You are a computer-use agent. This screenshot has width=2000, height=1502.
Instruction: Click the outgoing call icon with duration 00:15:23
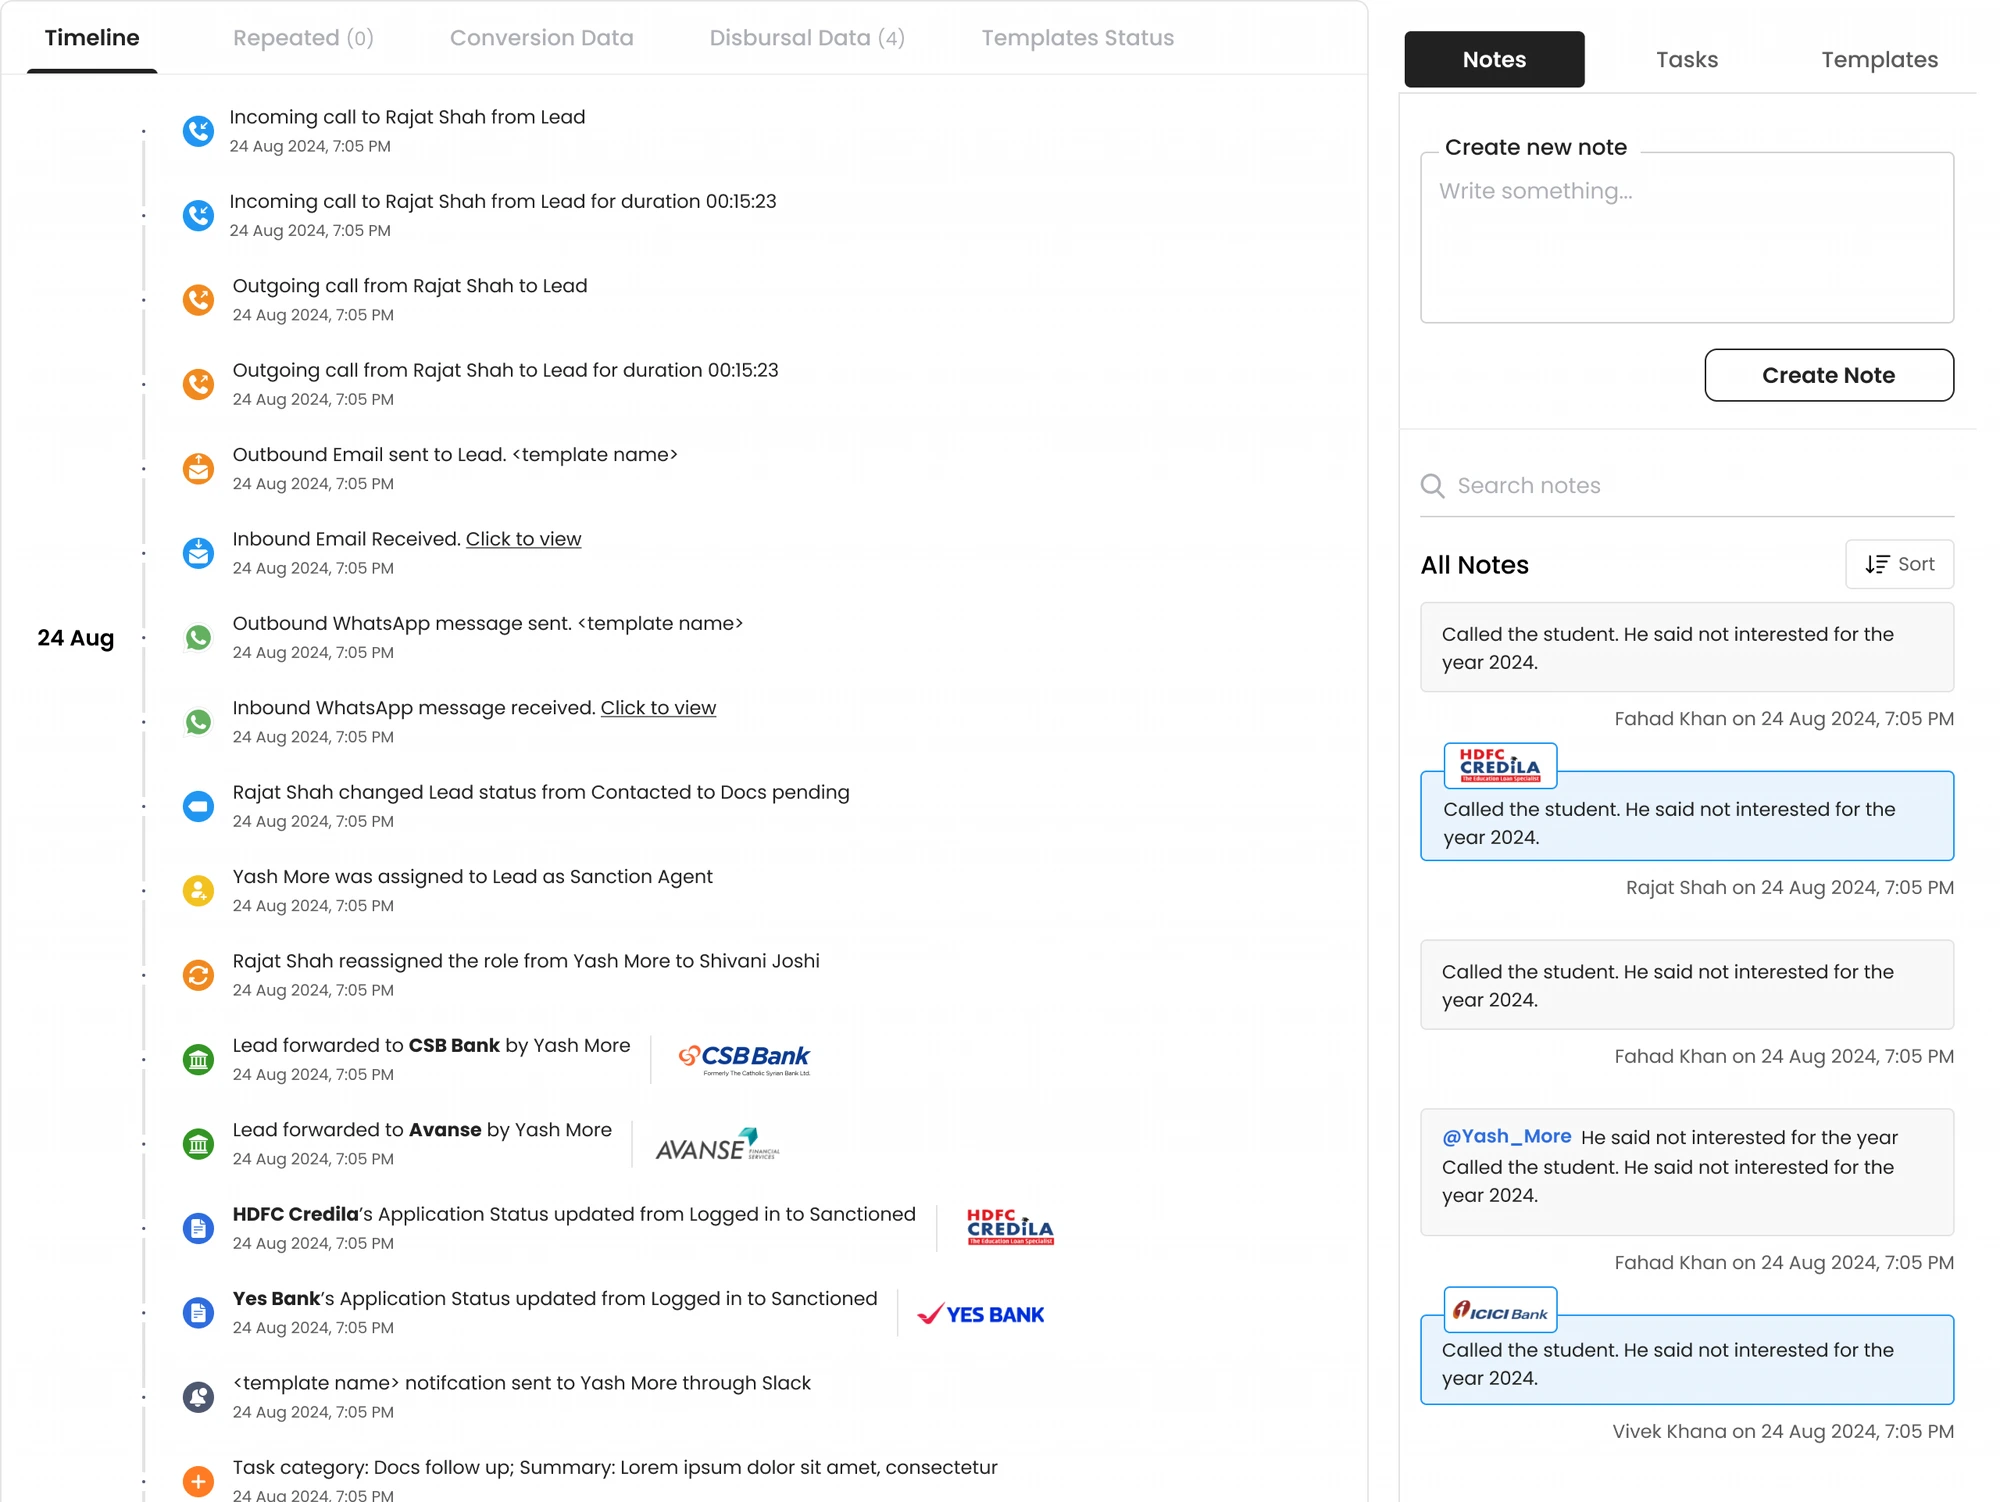198,384
